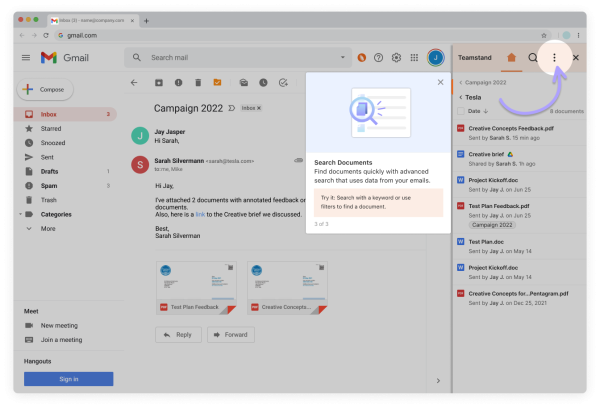The image size is (600, 408).
Task: Open Teamstand home tab icon
Action: point(511,57)
